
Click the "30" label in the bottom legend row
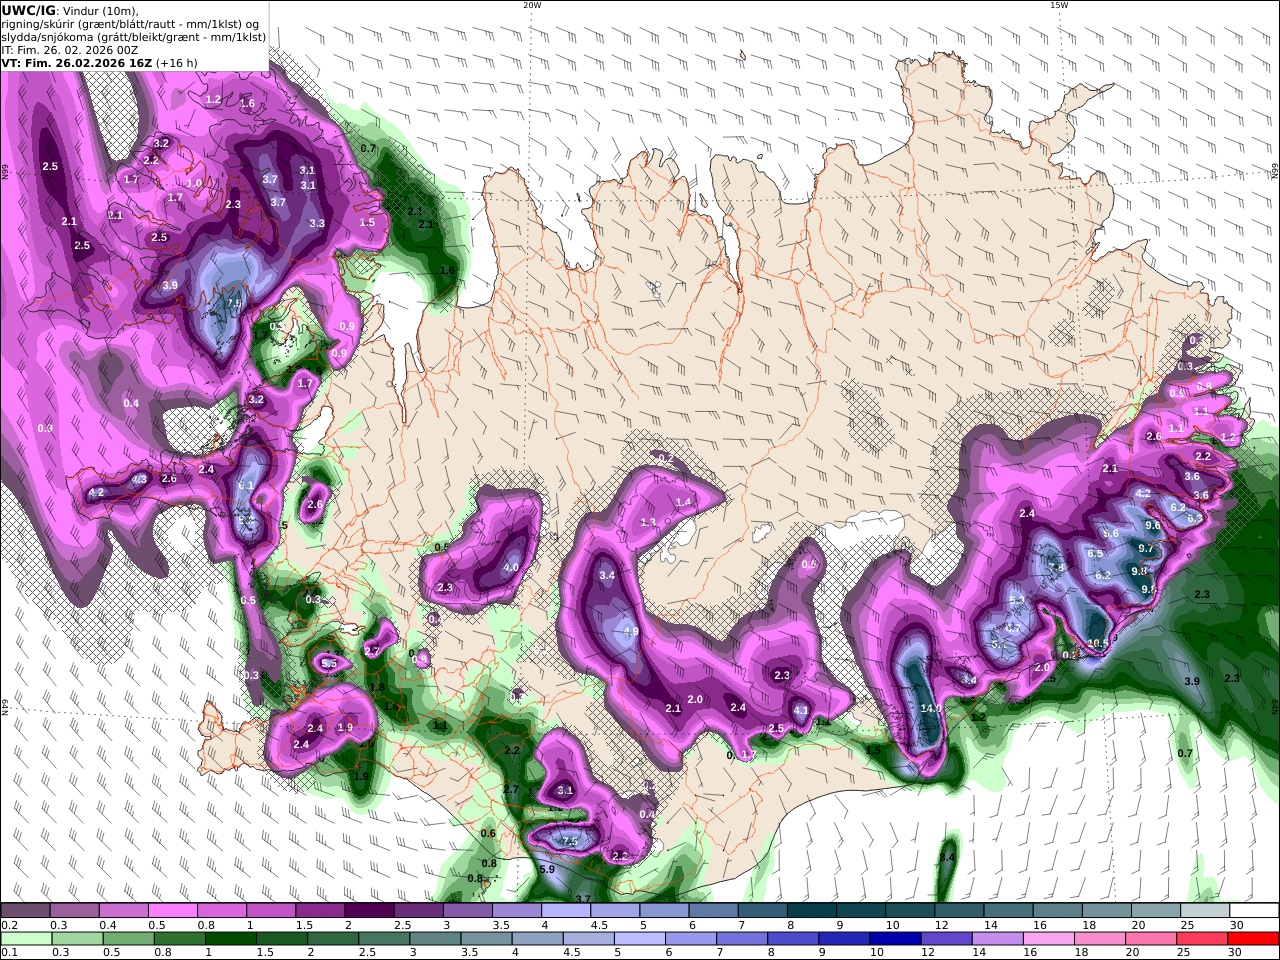click(x=1237, y=953)
